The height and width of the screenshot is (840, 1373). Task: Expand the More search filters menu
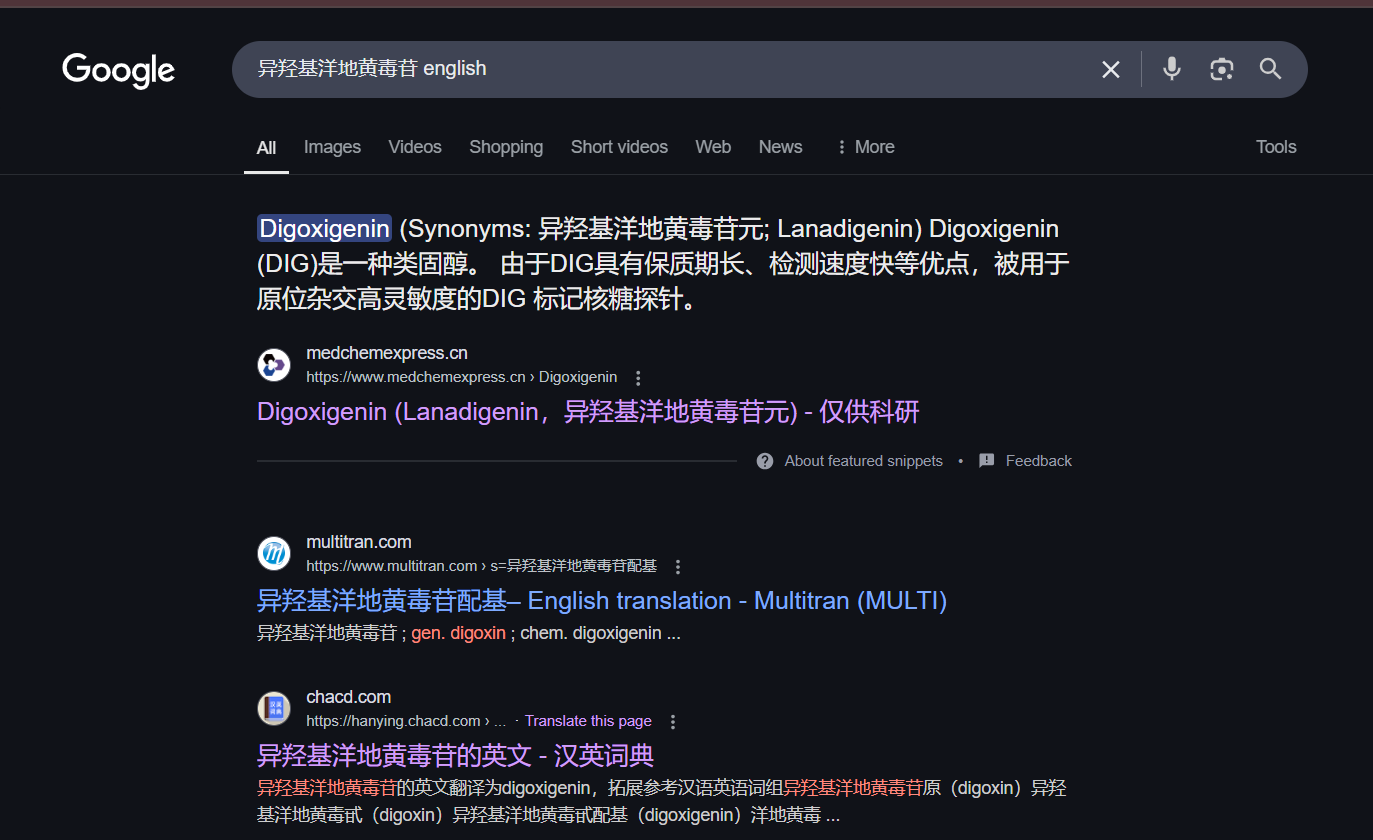pyautogui.click(x=865, y=147)
